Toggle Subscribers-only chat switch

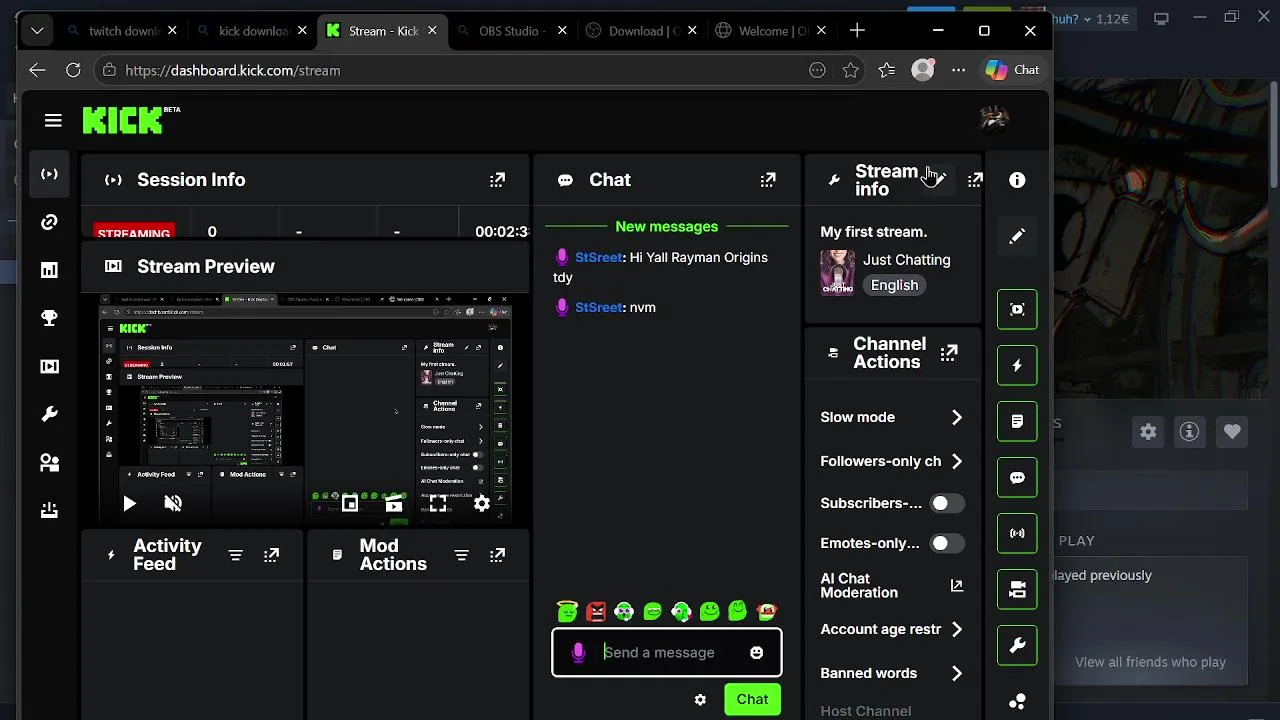coord(947,503)
